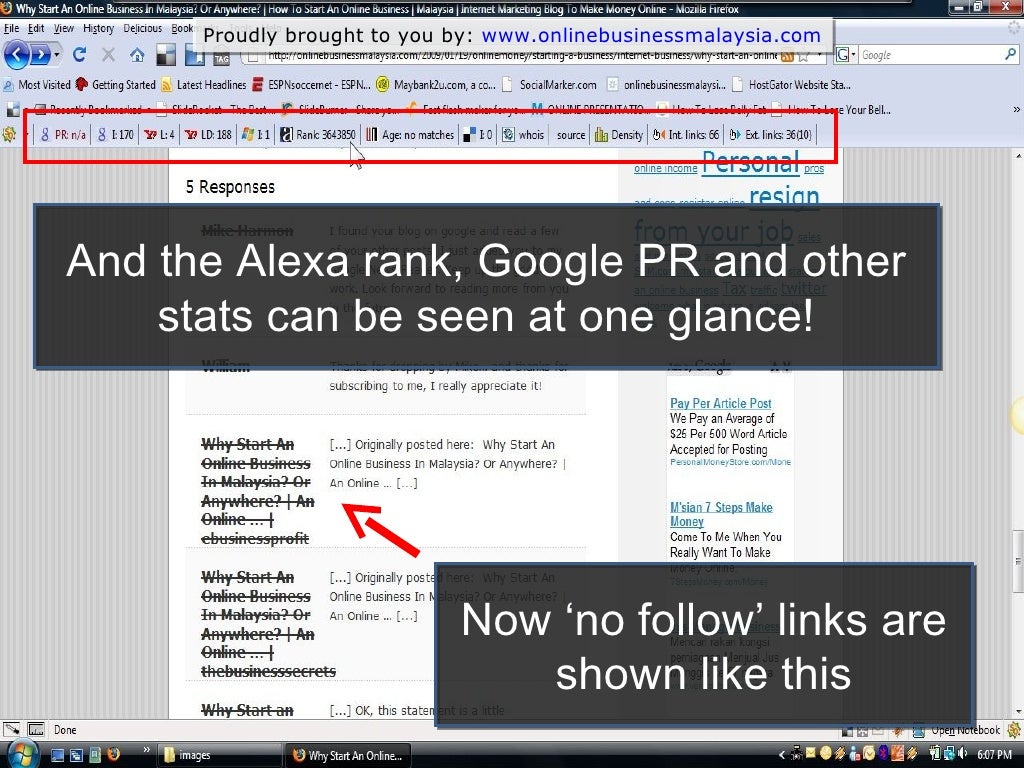This screenshot has width=1024, height=768.
Task: Open the View menu
Action: click(63, 28)
